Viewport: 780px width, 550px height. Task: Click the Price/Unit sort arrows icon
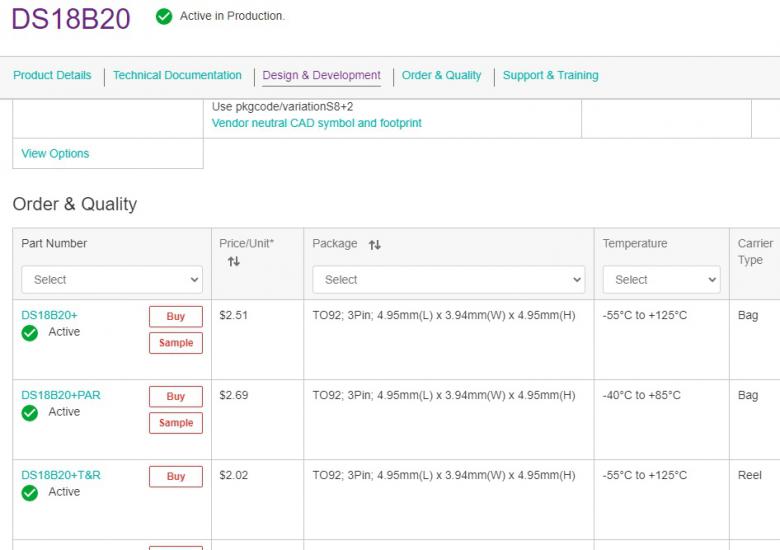(x=233, y=262)
